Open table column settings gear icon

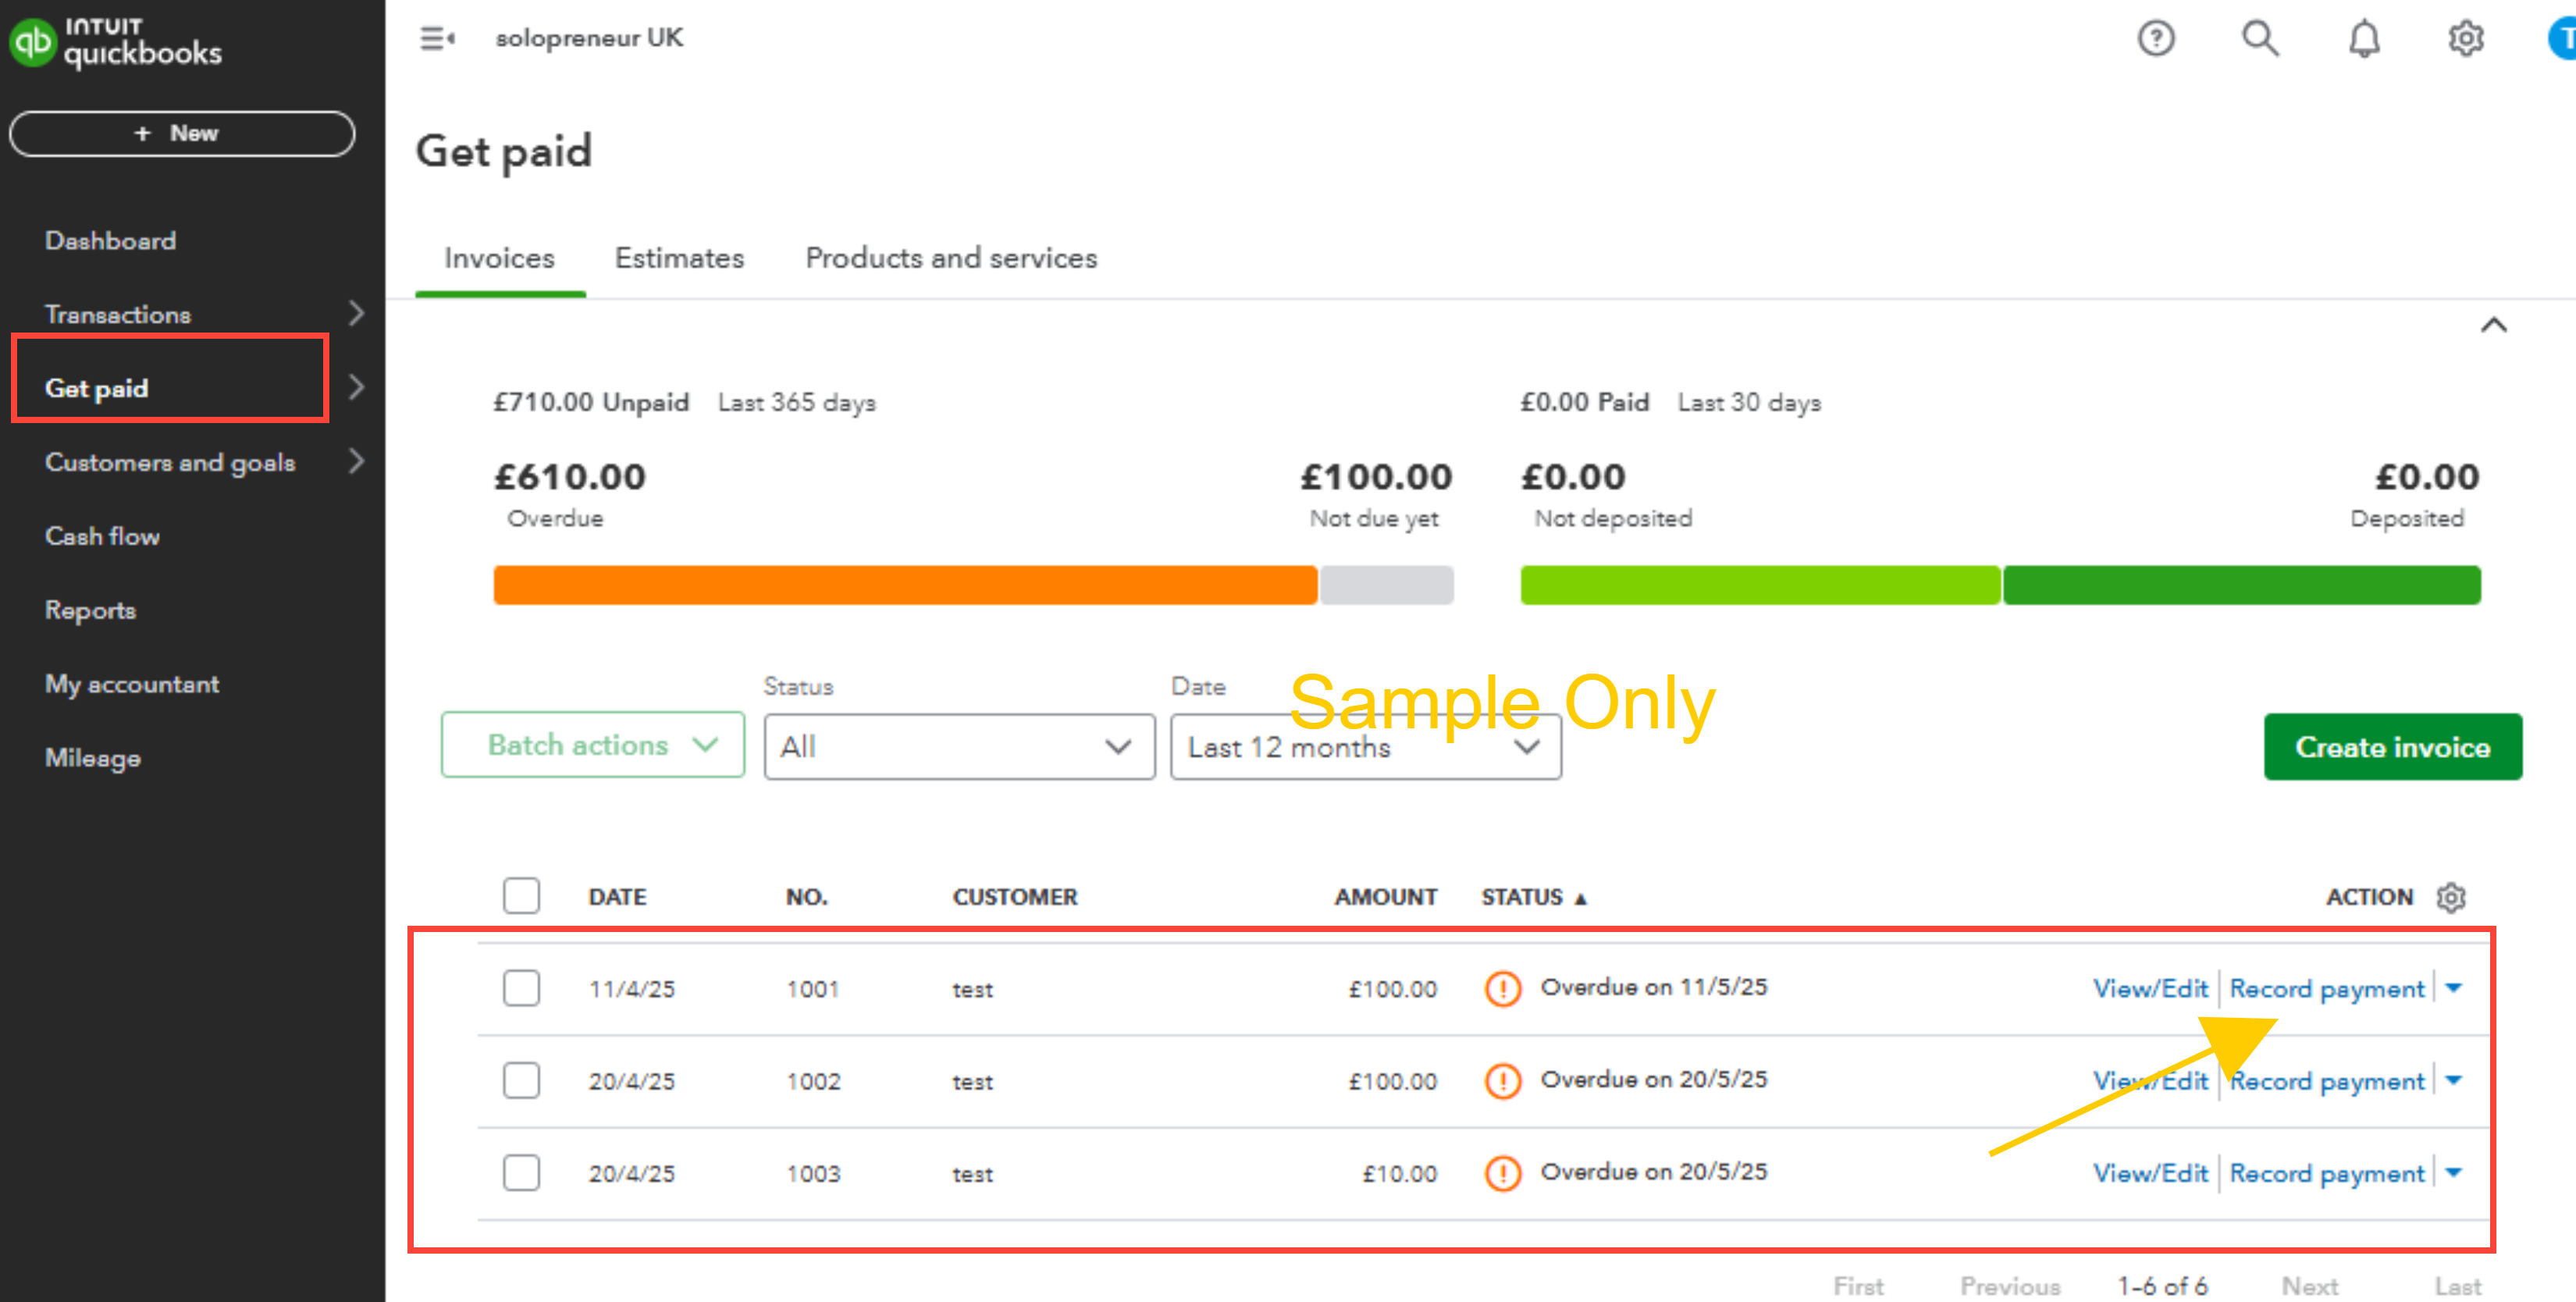2450,897
